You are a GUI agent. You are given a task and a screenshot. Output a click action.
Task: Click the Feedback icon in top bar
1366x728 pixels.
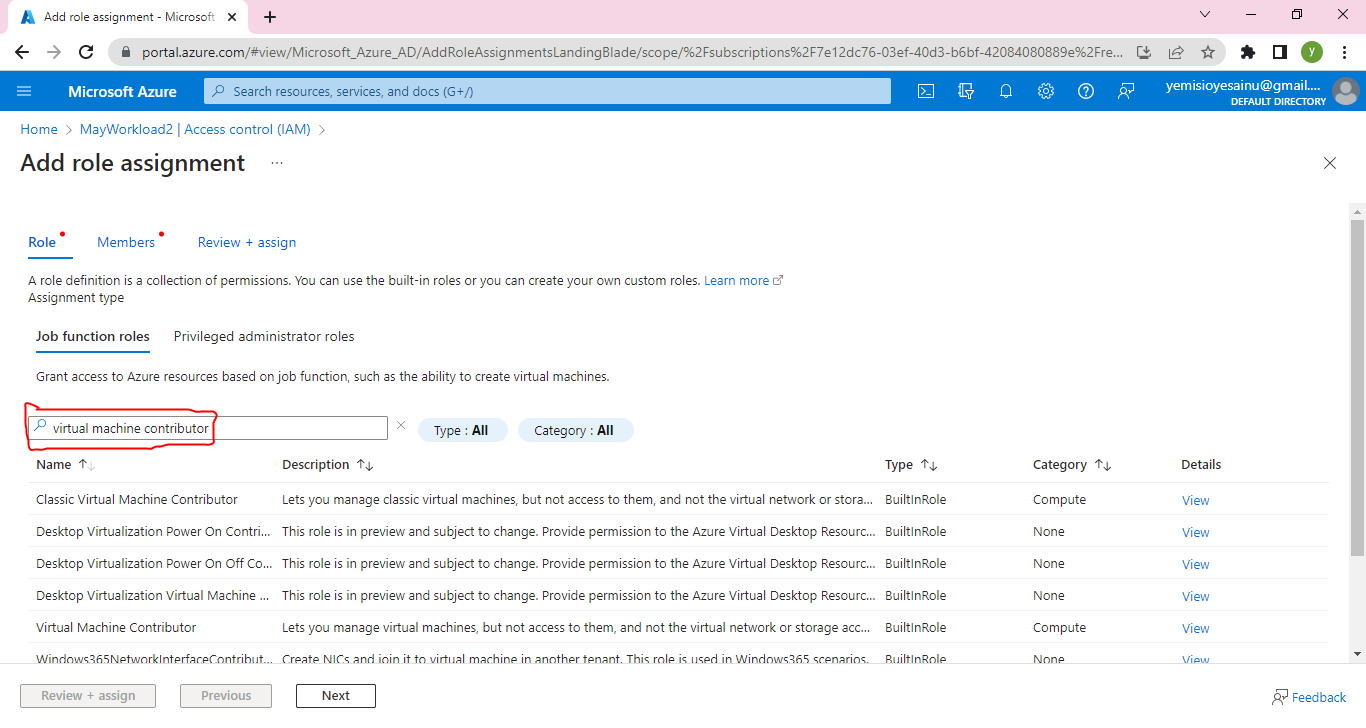point(1126,91)
